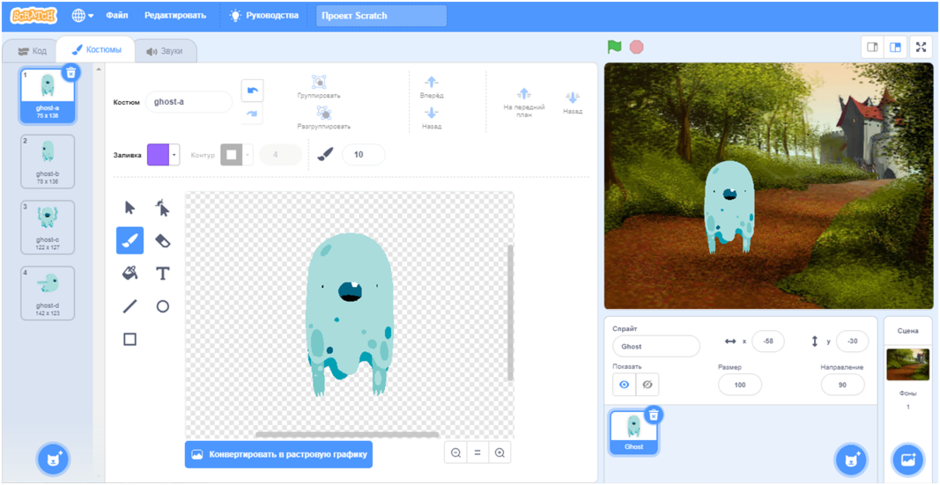Image resolution: width=940 pixels, height=485 pixels.
Task: Click the Scratch logo
Action: tap(34, 16)
